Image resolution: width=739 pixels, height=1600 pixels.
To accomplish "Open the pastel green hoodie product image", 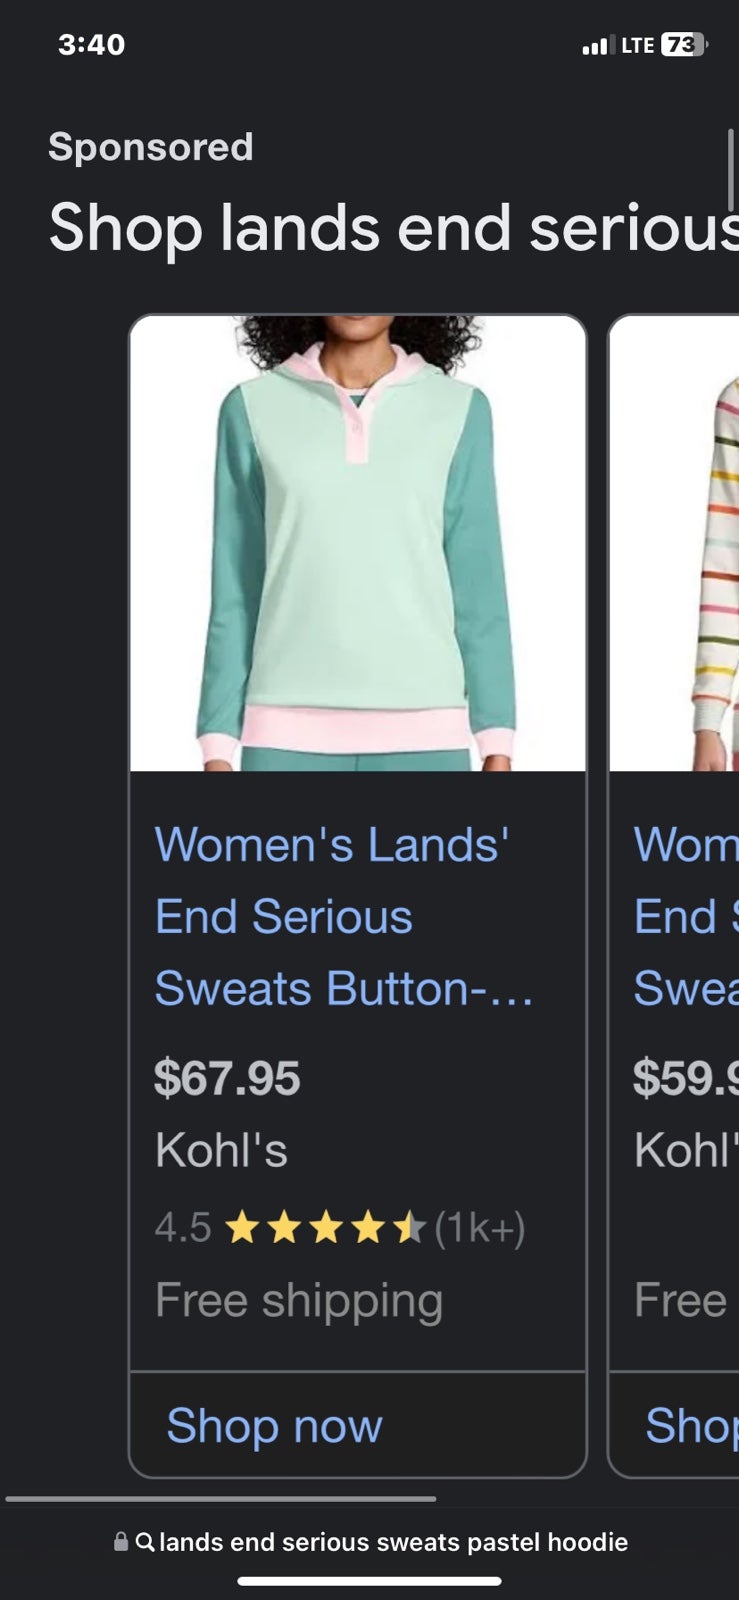I will pyautogui.click(x=358, y=544).
